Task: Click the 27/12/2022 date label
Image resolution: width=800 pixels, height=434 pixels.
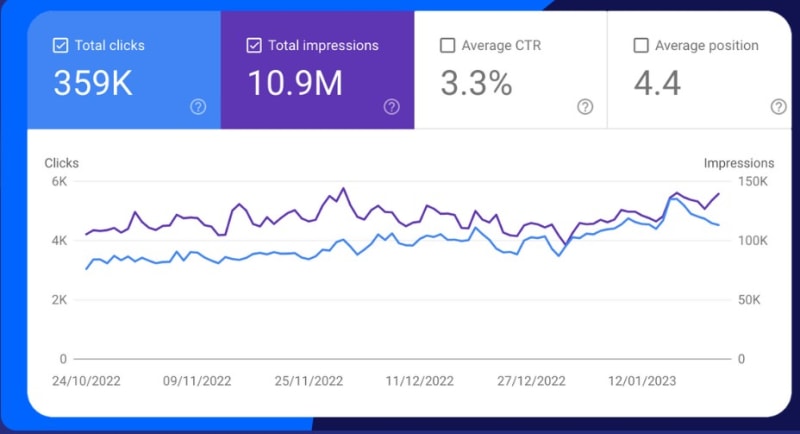Action: (531, 381)
